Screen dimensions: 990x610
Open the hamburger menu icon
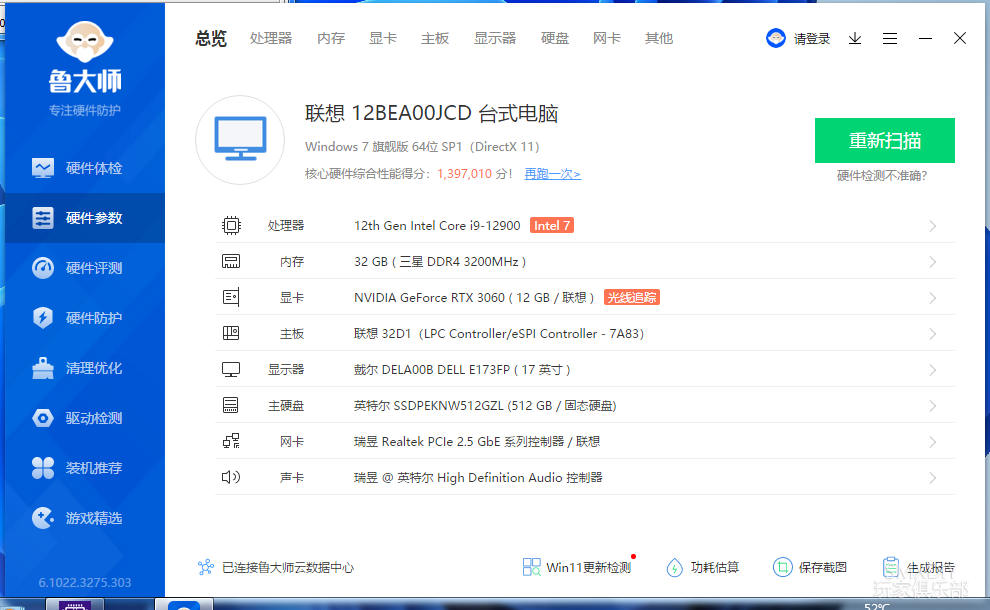click(x=890, y=39)
